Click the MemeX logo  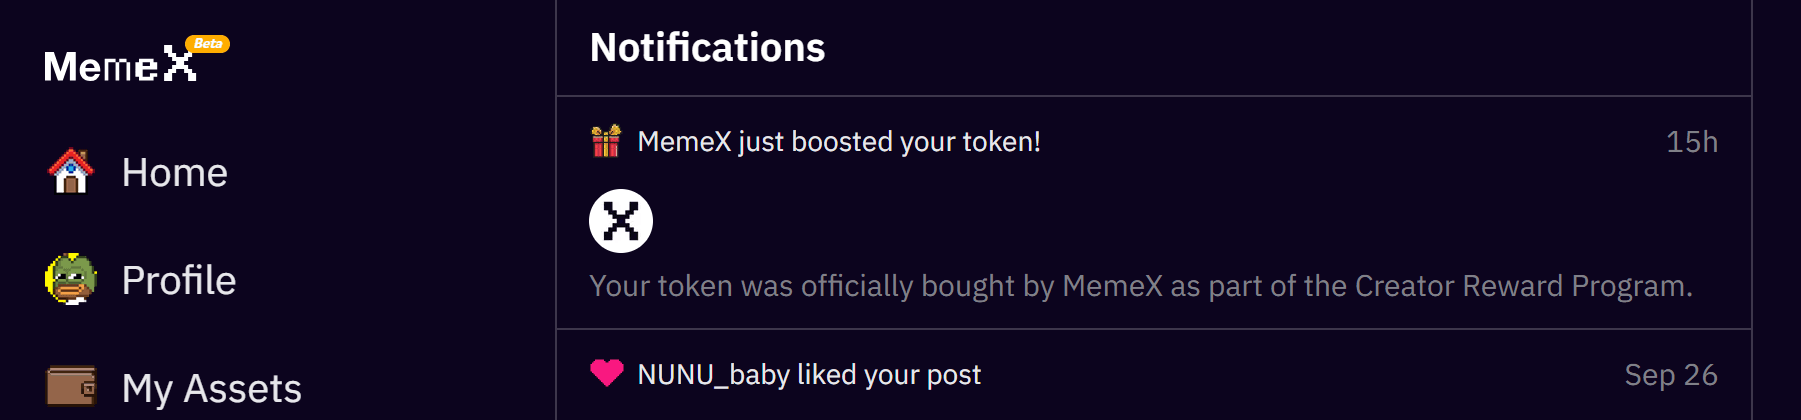click(119, 66)
